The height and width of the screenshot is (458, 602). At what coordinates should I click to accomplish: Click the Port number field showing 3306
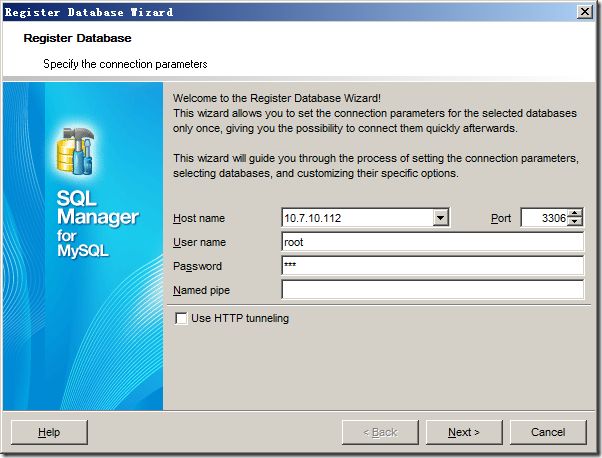click(x=544, y=218)
